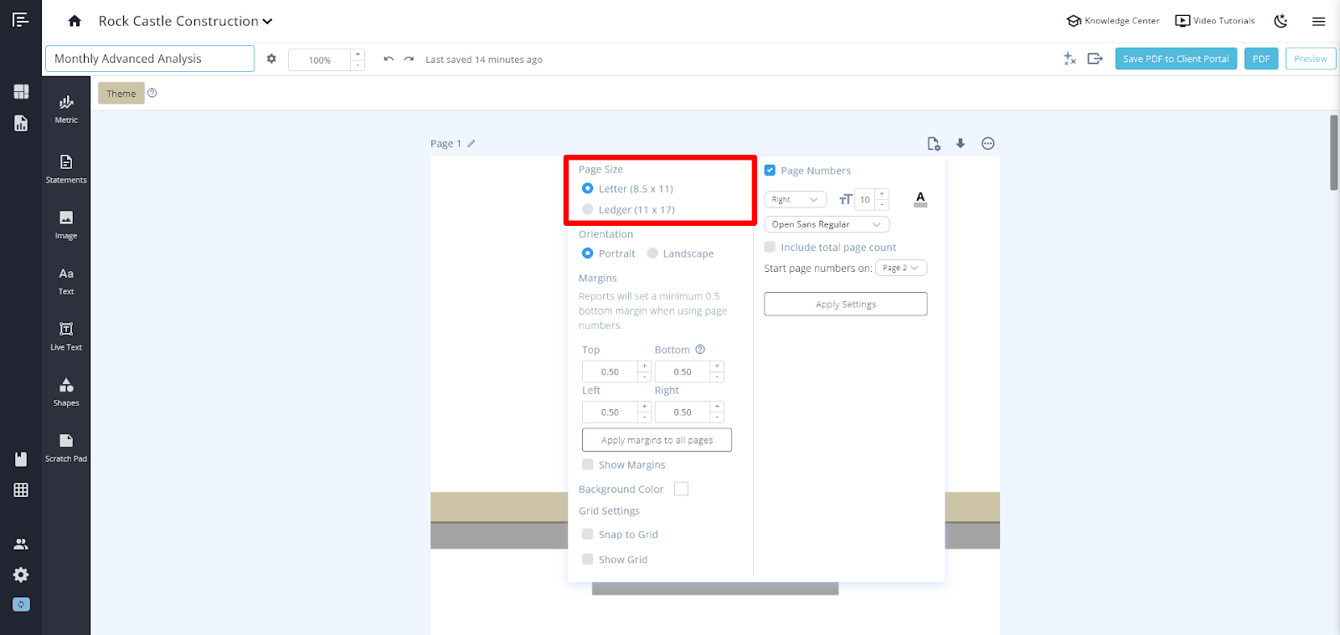Click the vertical scrollbar thumb
1340x635 pixels.
1334,151
